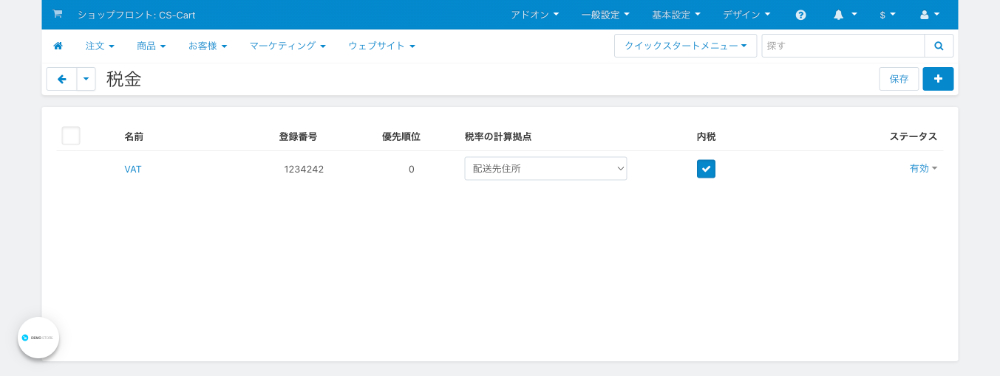The image size is (1000, 376).
Task: Click the 登録番号 column header
Action: point(298,136)
